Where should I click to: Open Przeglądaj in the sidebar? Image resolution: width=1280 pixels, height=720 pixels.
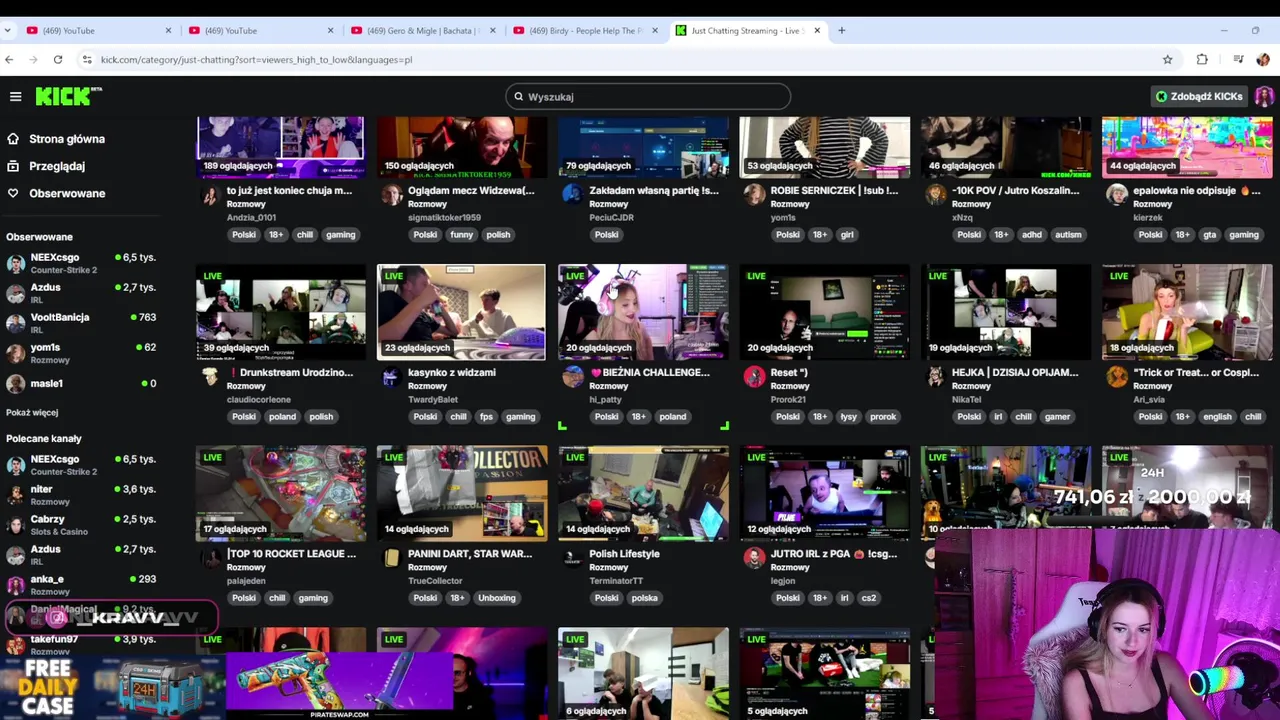57,166
